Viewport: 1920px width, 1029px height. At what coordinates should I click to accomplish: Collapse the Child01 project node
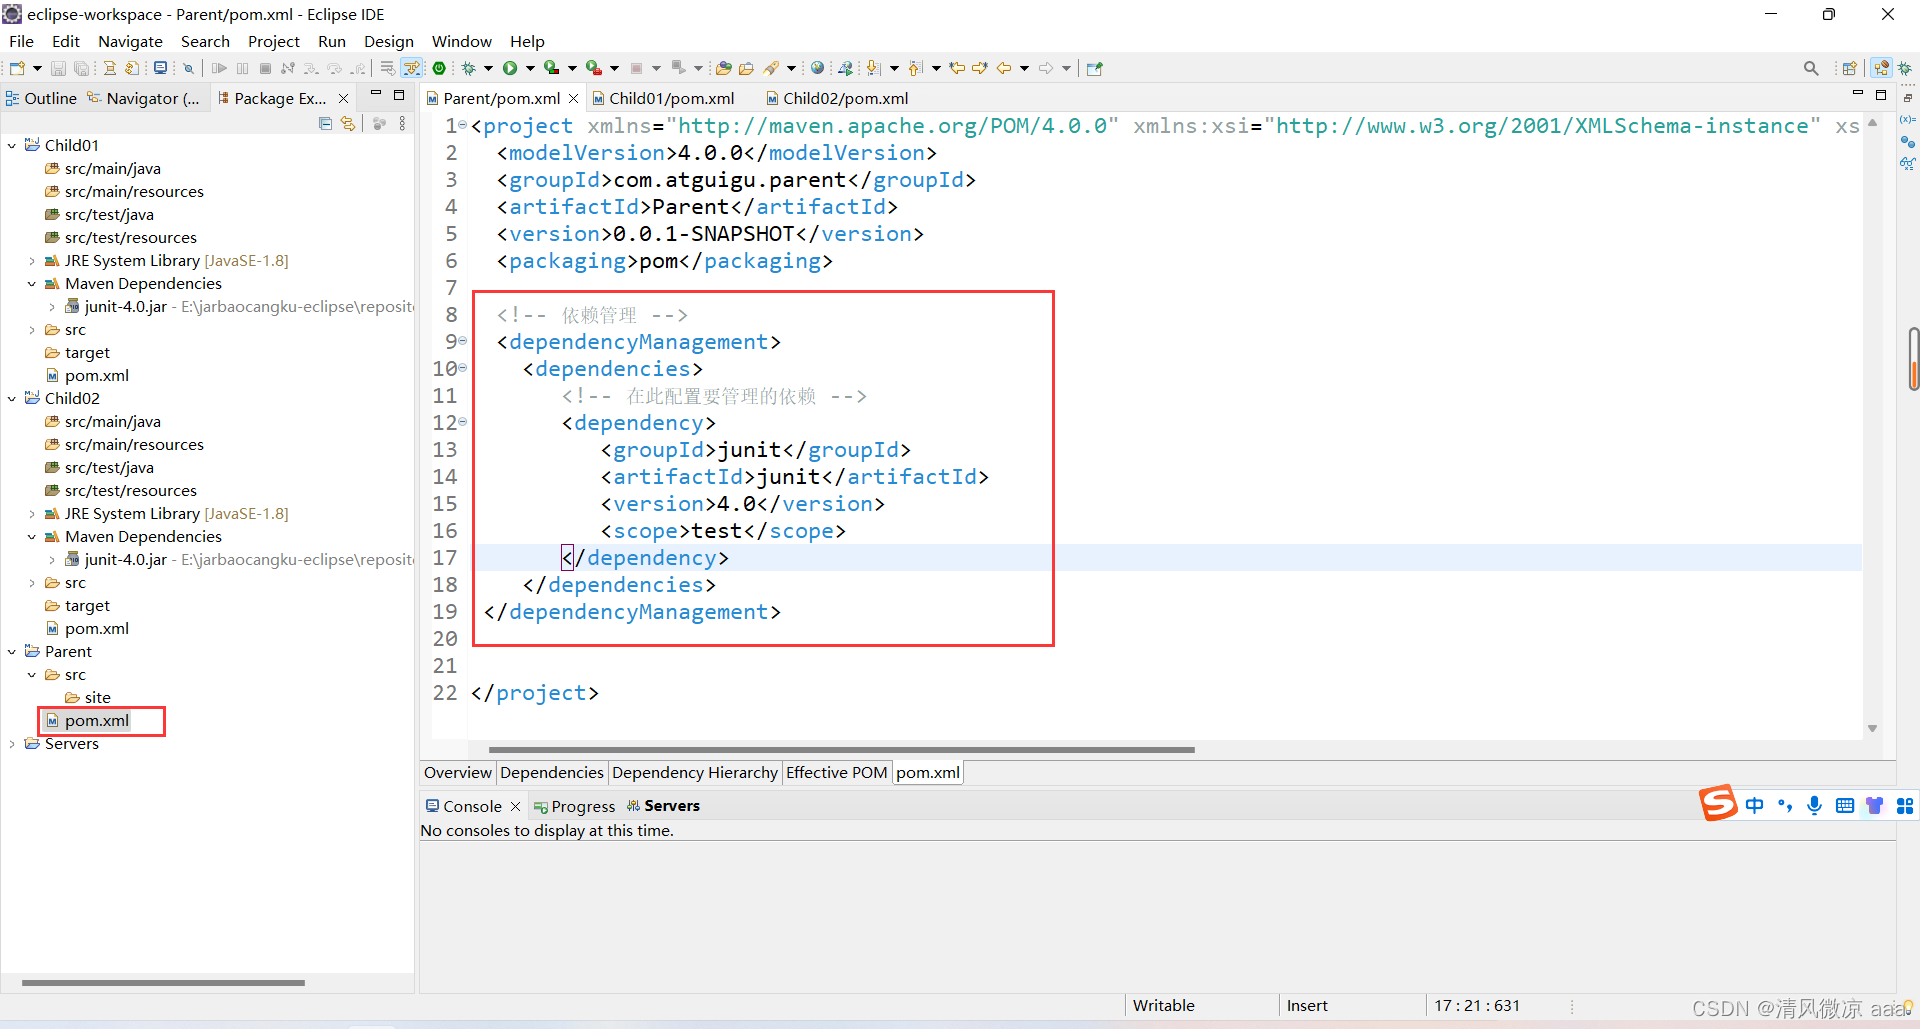pyautogui.click(x=12, y=146)
